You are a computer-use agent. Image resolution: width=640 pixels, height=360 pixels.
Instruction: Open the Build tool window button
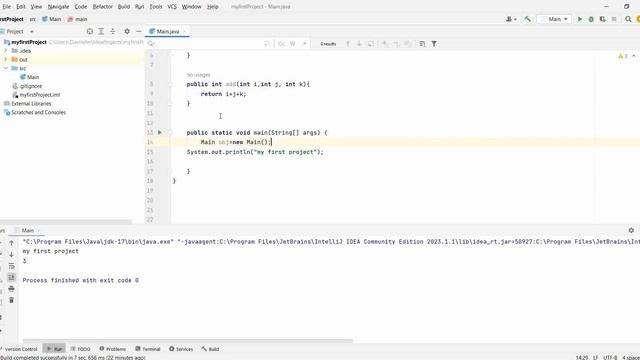tap(210, 349)
